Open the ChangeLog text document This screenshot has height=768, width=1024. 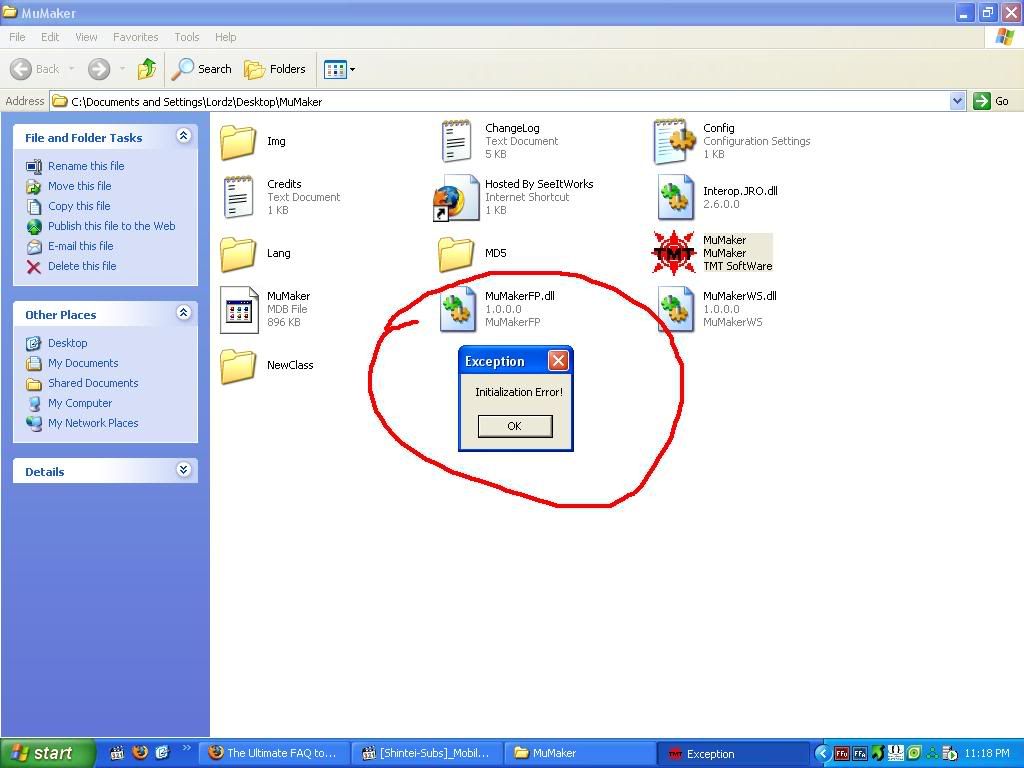456,141
